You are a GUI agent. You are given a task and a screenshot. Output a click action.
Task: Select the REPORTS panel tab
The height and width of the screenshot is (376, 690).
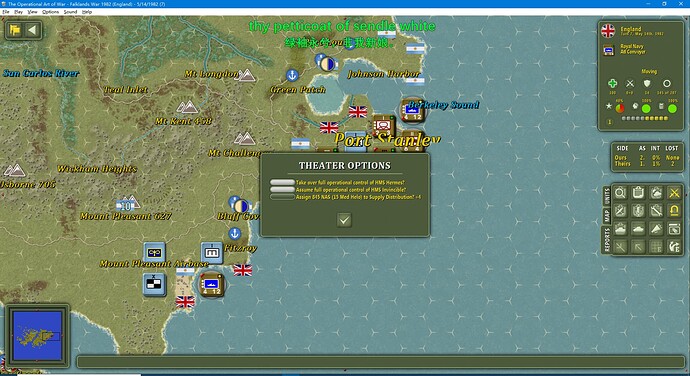point(607,240)
